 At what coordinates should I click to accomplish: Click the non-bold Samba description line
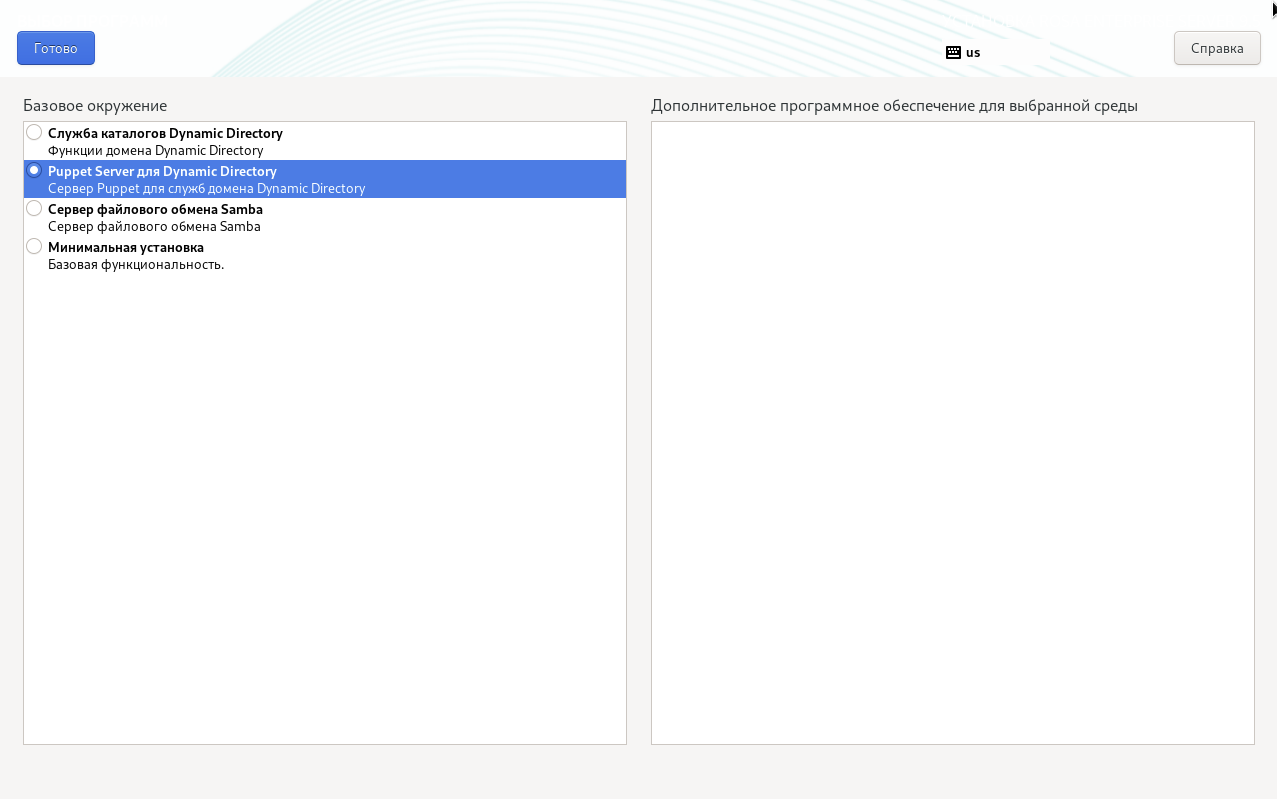pos(154,226)
